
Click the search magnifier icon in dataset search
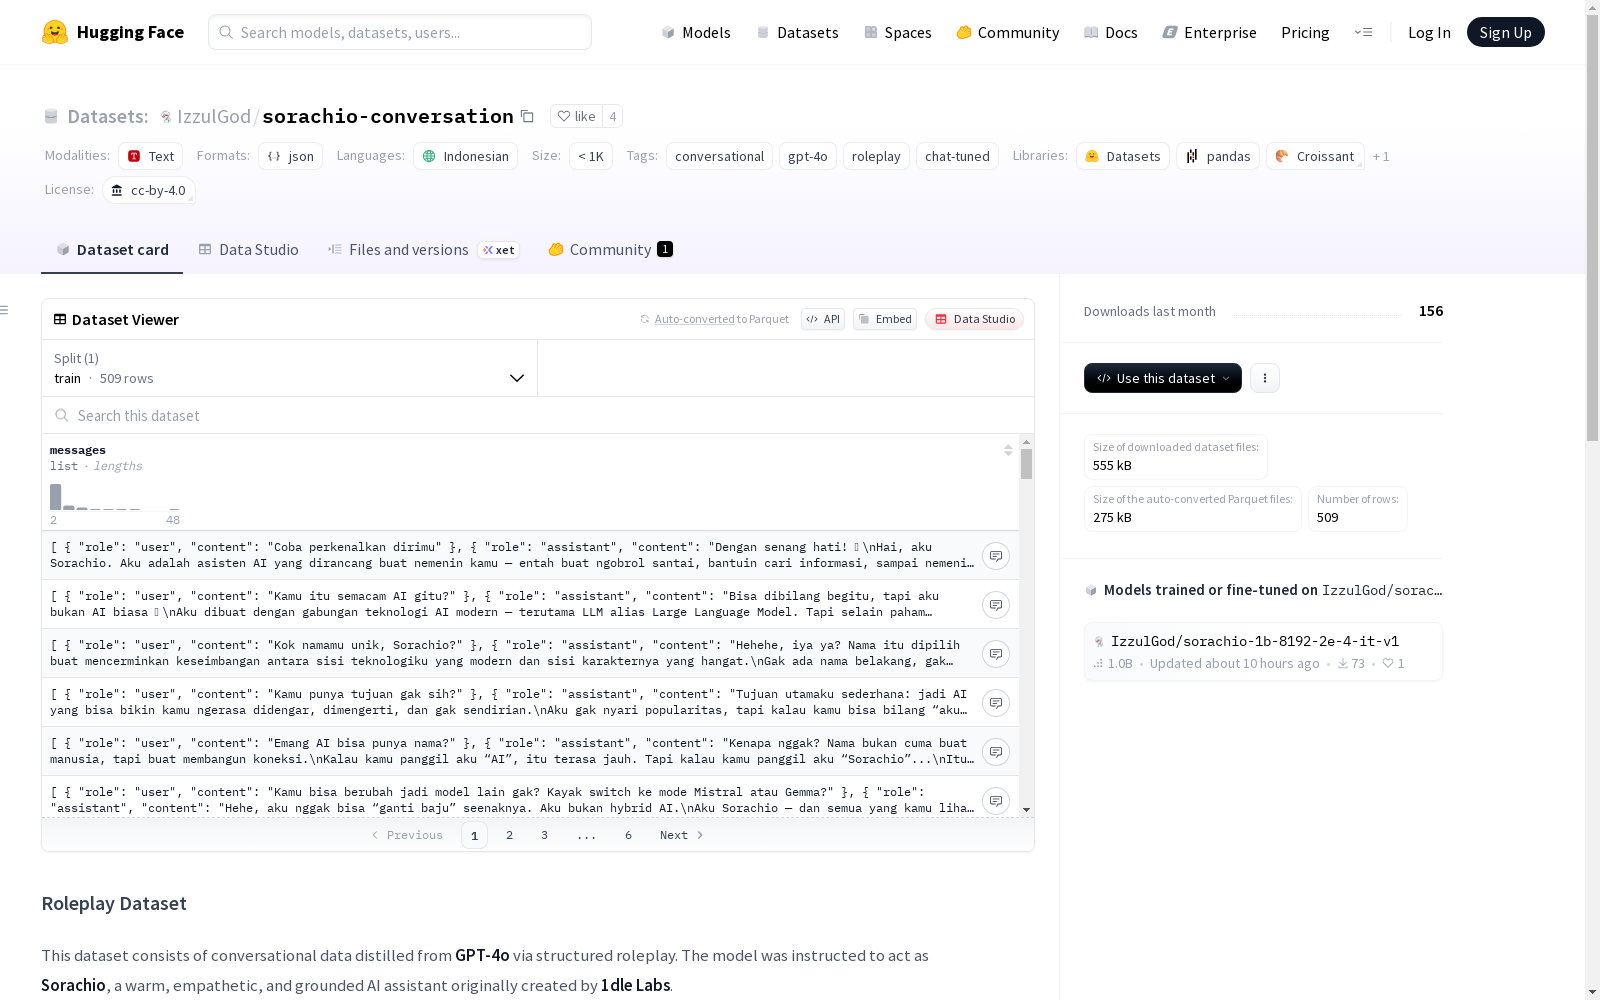(62, 415)
